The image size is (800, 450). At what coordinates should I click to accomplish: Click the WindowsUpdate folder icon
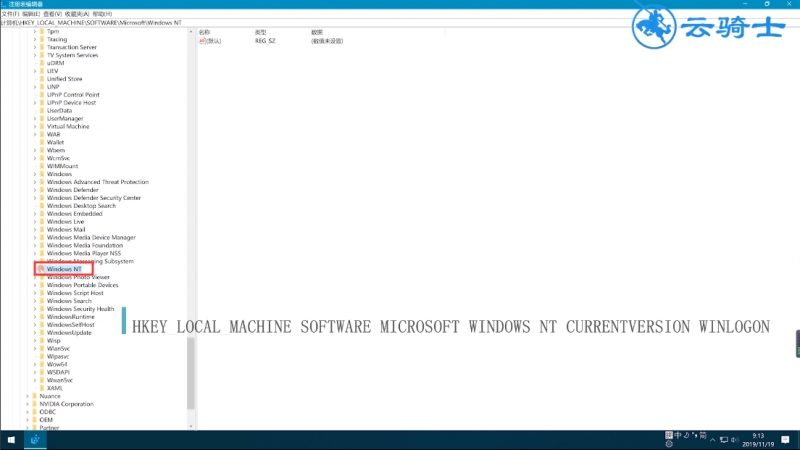coord(42,333)
